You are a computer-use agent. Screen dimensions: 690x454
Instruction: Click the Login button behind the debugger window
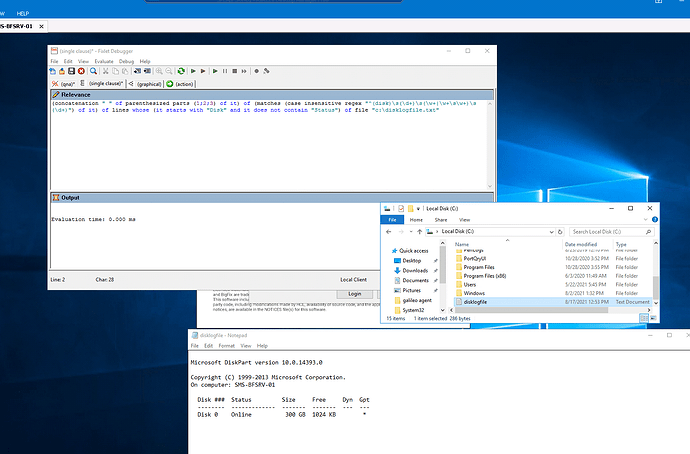point(355,294)
